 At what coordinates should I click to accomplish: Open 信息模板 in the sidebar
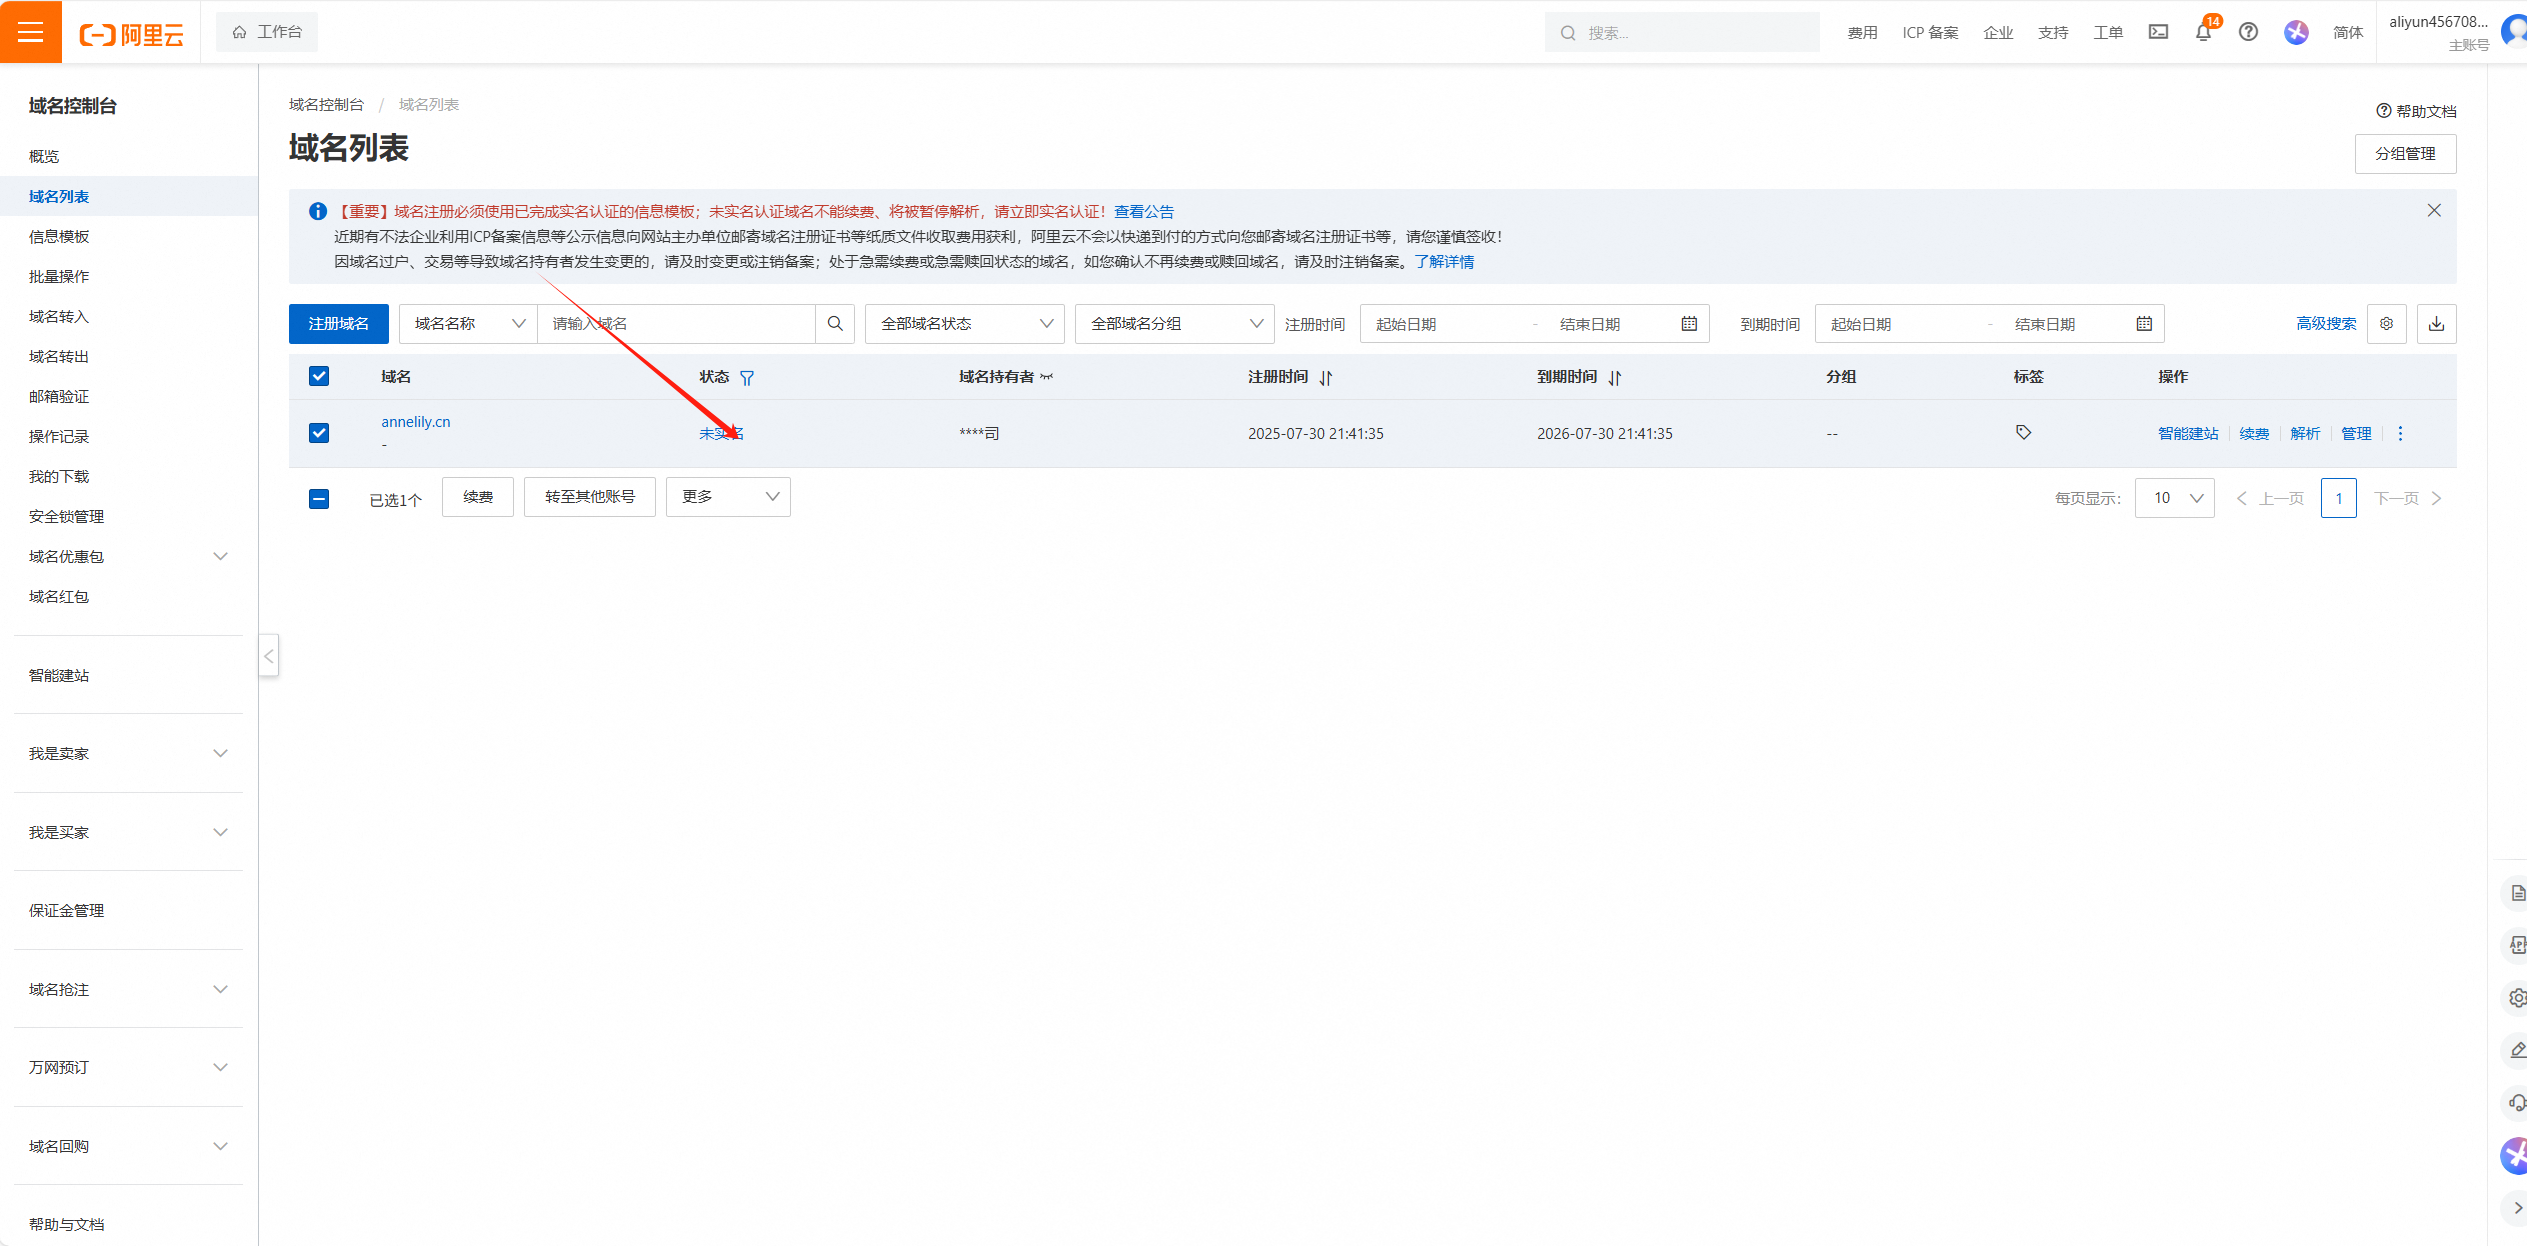point(59,237)
